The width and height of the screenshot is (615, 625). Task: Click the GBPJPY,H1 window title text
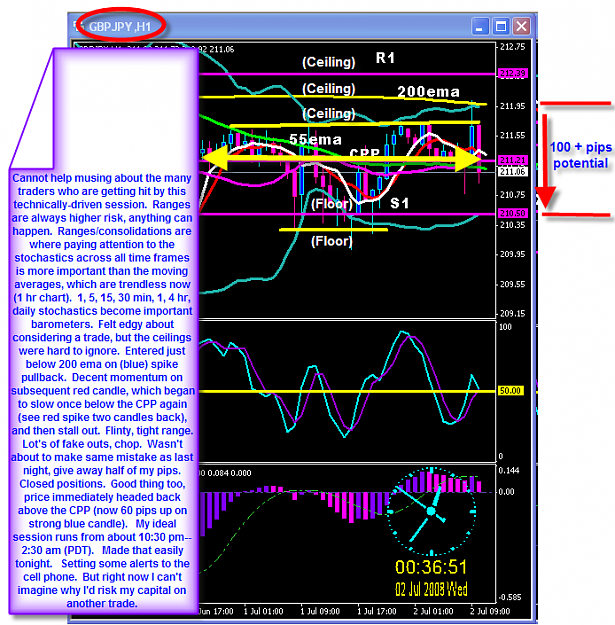coord(120,27)
